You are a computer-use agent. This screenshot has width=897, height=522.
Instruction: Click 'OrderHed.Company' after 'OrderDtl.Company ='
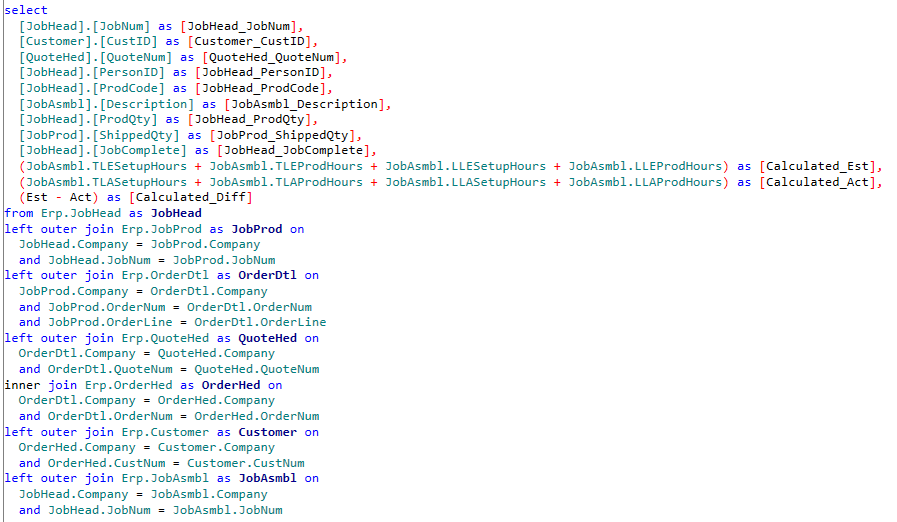click(216, 401)
